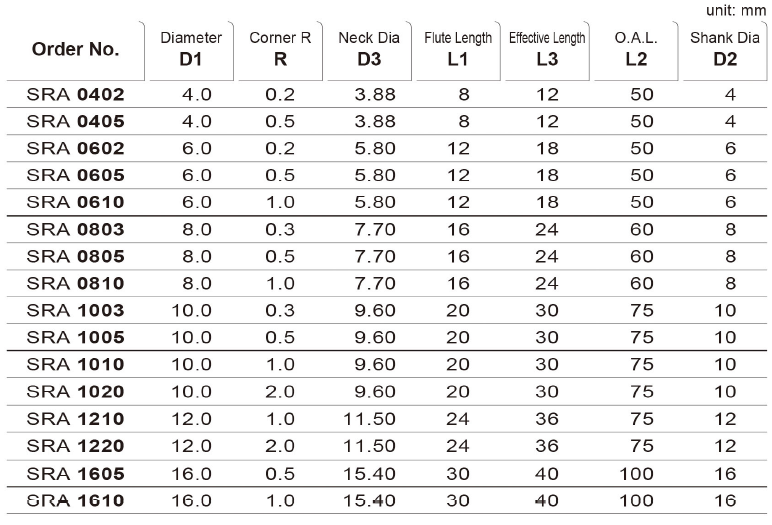Select order number SRA 0810
The width and height of the screenshot is (772, 525).
75,284
